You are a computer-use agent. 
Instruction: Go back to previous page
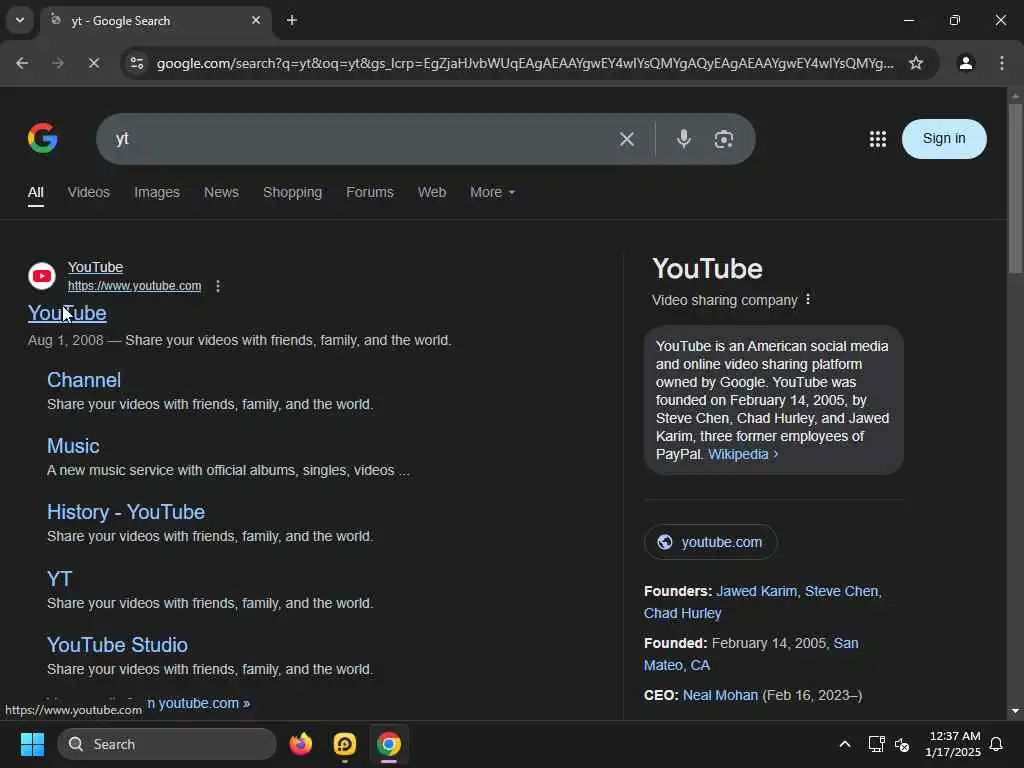(22, 63)
